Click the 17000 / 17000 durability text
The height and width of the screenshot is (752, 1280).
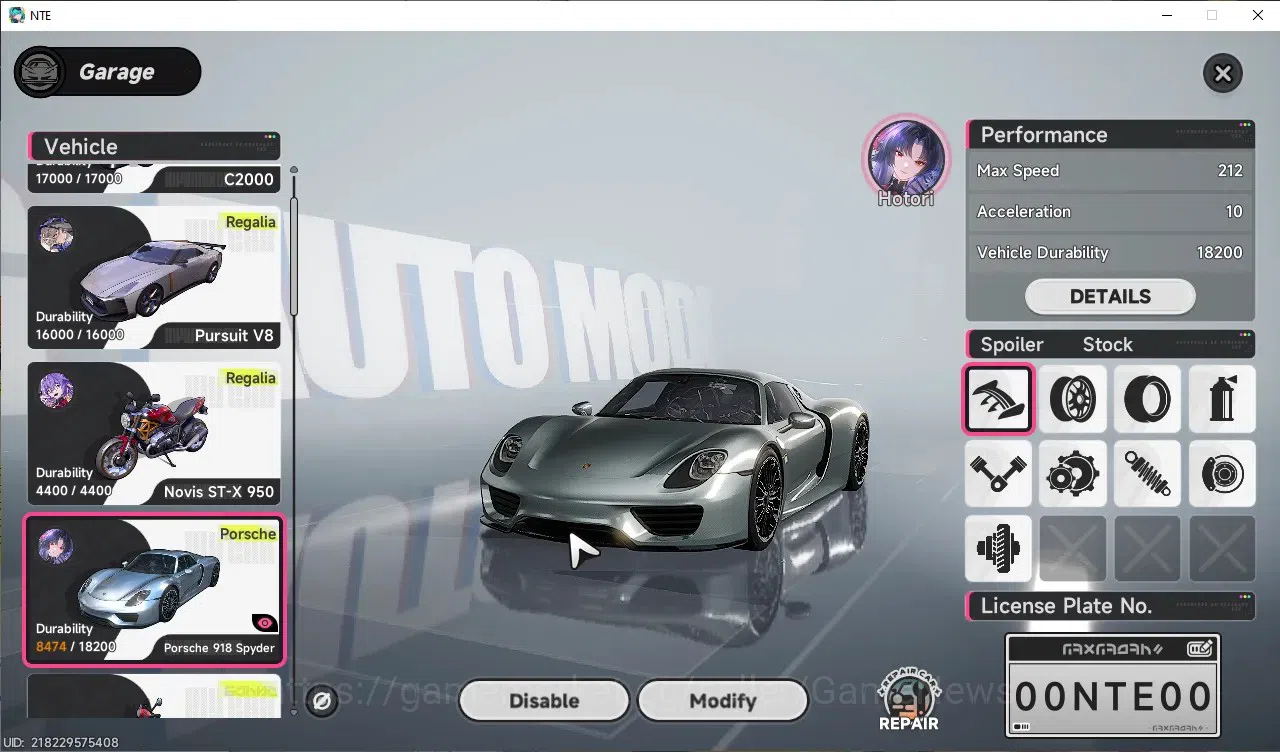[79, 179]
